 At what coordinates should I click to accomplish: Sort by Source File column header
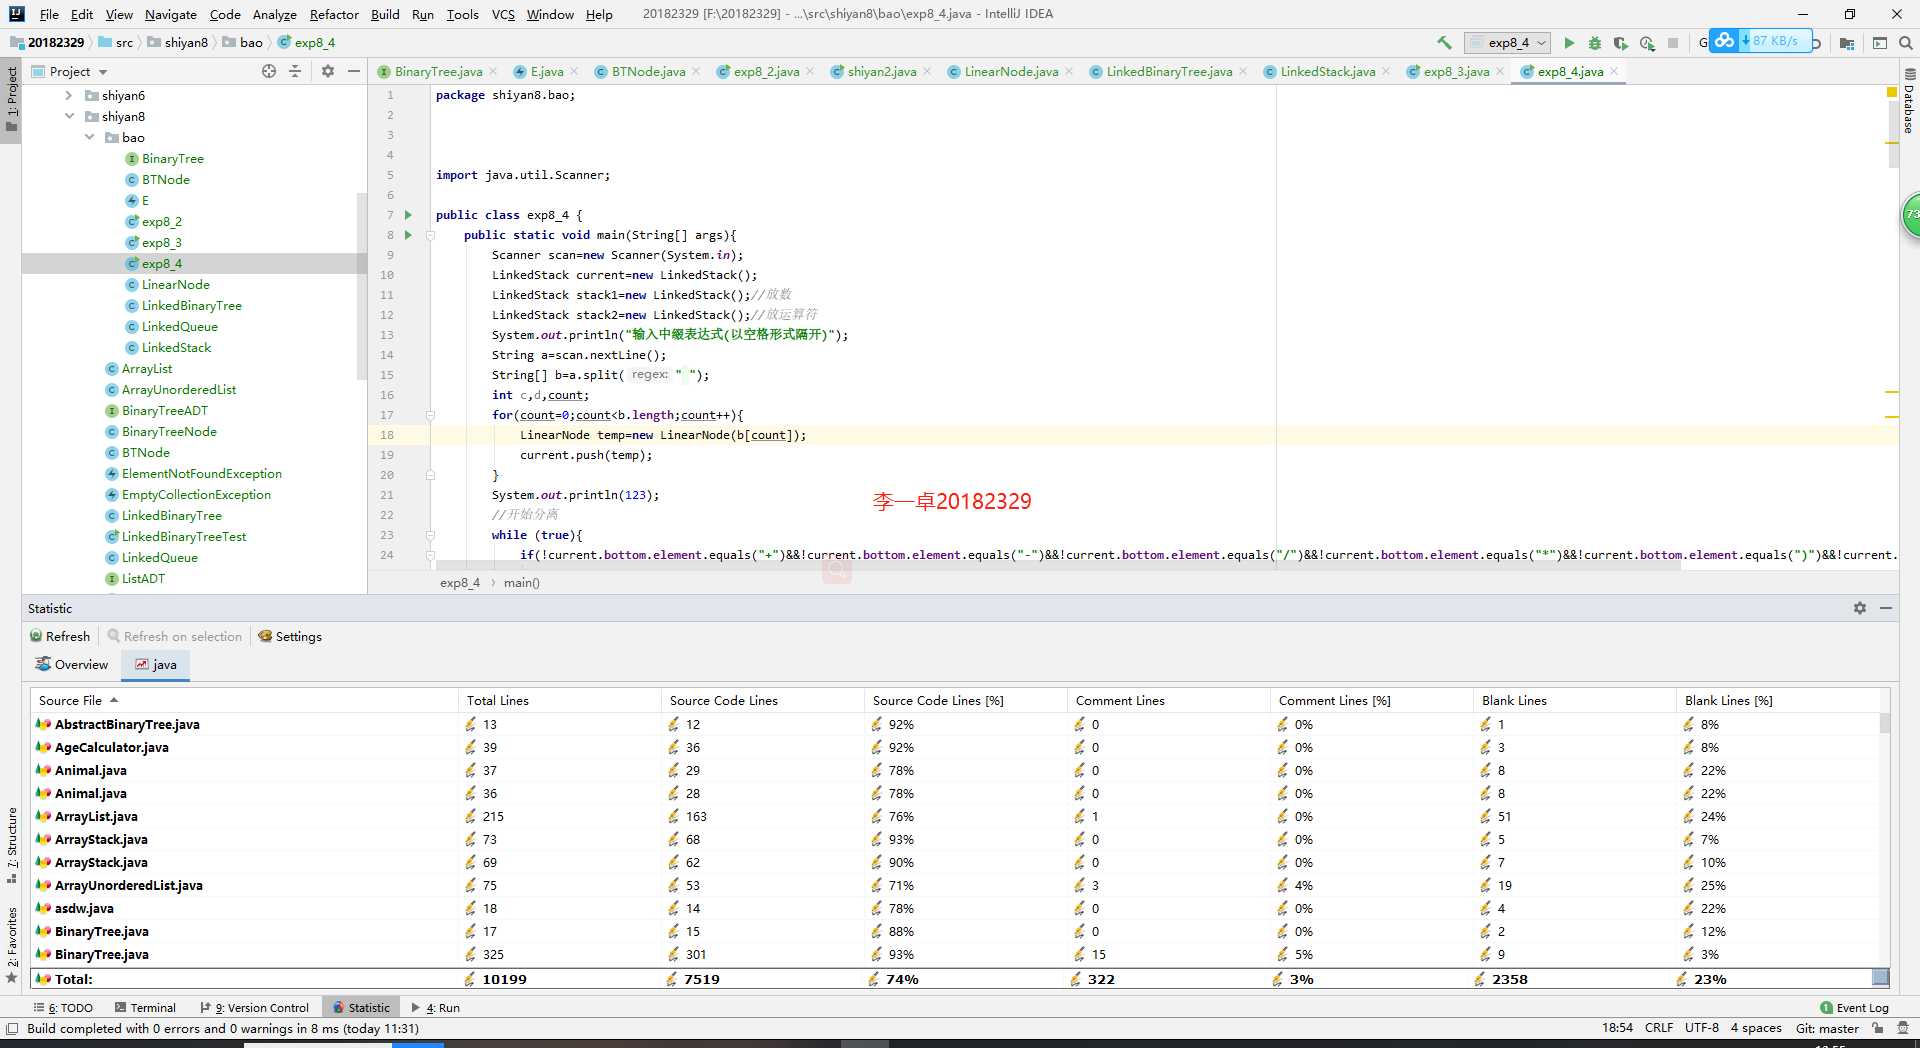coord(245,701)
